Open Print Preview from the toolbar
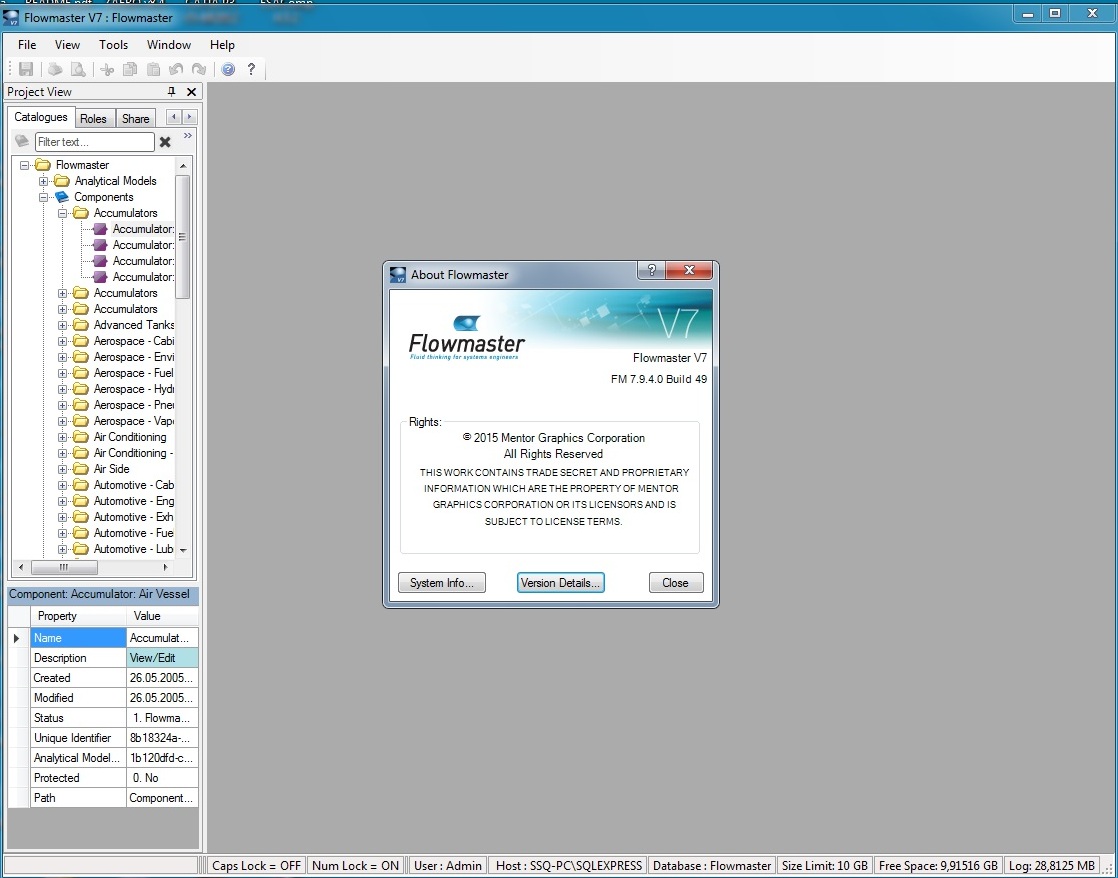The width and height of the screenshot is (1118, 878). point(78,69)
